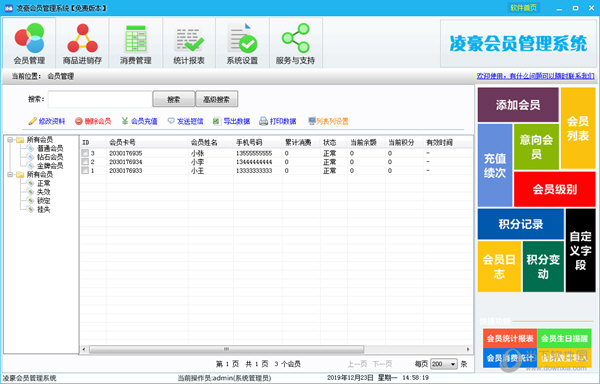Click the 修改资料 pencil toolbar item
Image resolution: width=600 pixels, height=384 pixels.
47,121
